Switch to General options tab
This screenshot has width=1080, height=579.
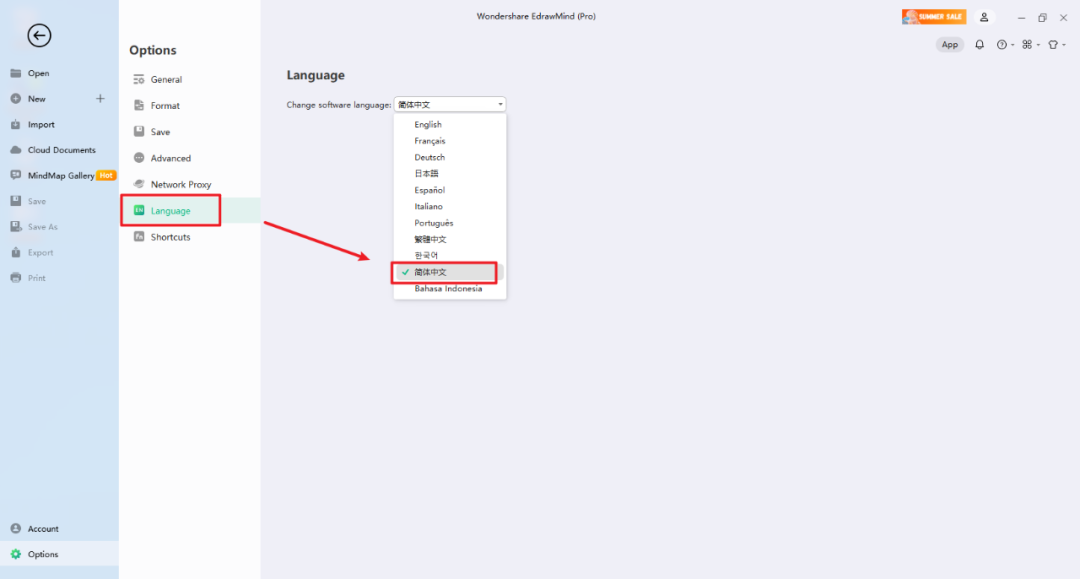(x=166, y=79)
